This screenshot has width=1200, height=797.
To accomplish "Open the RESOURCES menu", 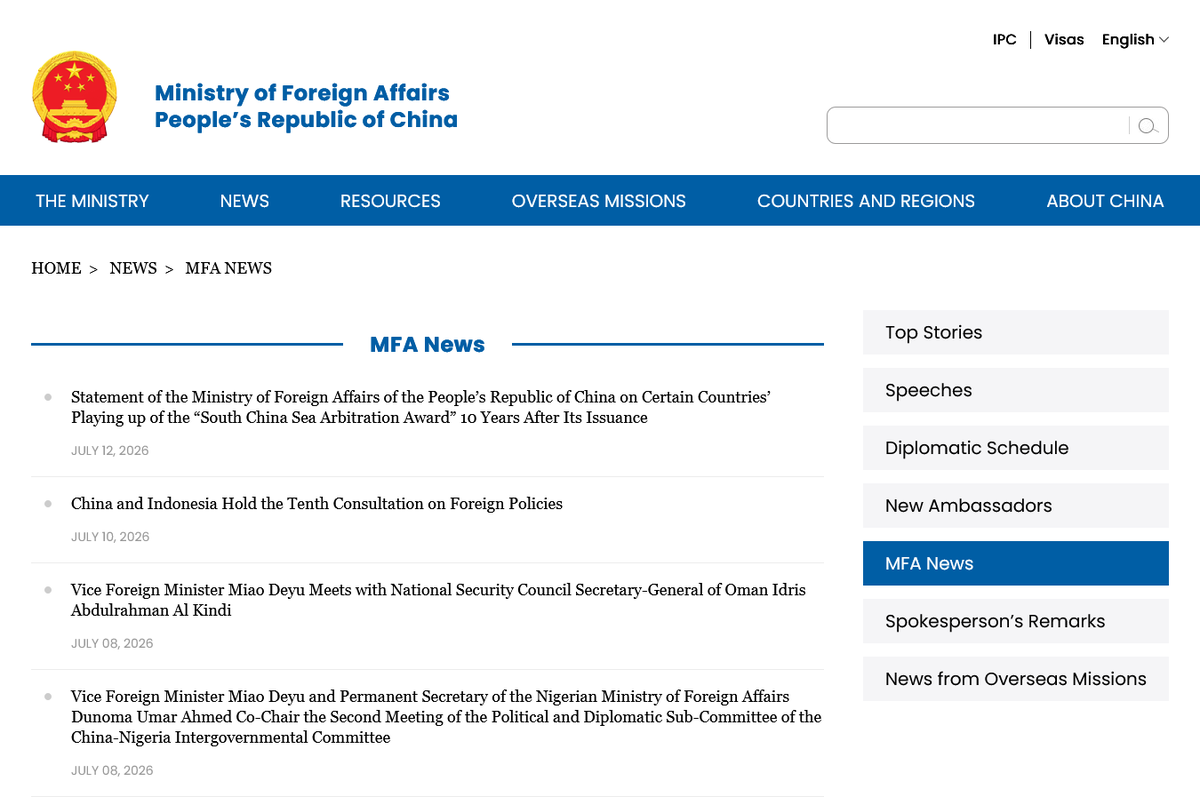I will (390, 201).
